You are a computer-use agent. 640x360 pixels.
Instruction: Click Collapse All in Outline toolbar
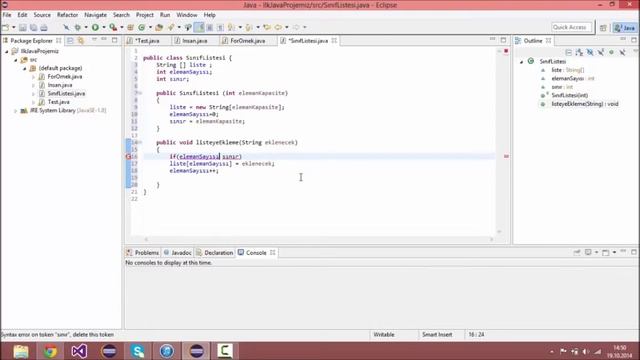click(x=569, y=52)
